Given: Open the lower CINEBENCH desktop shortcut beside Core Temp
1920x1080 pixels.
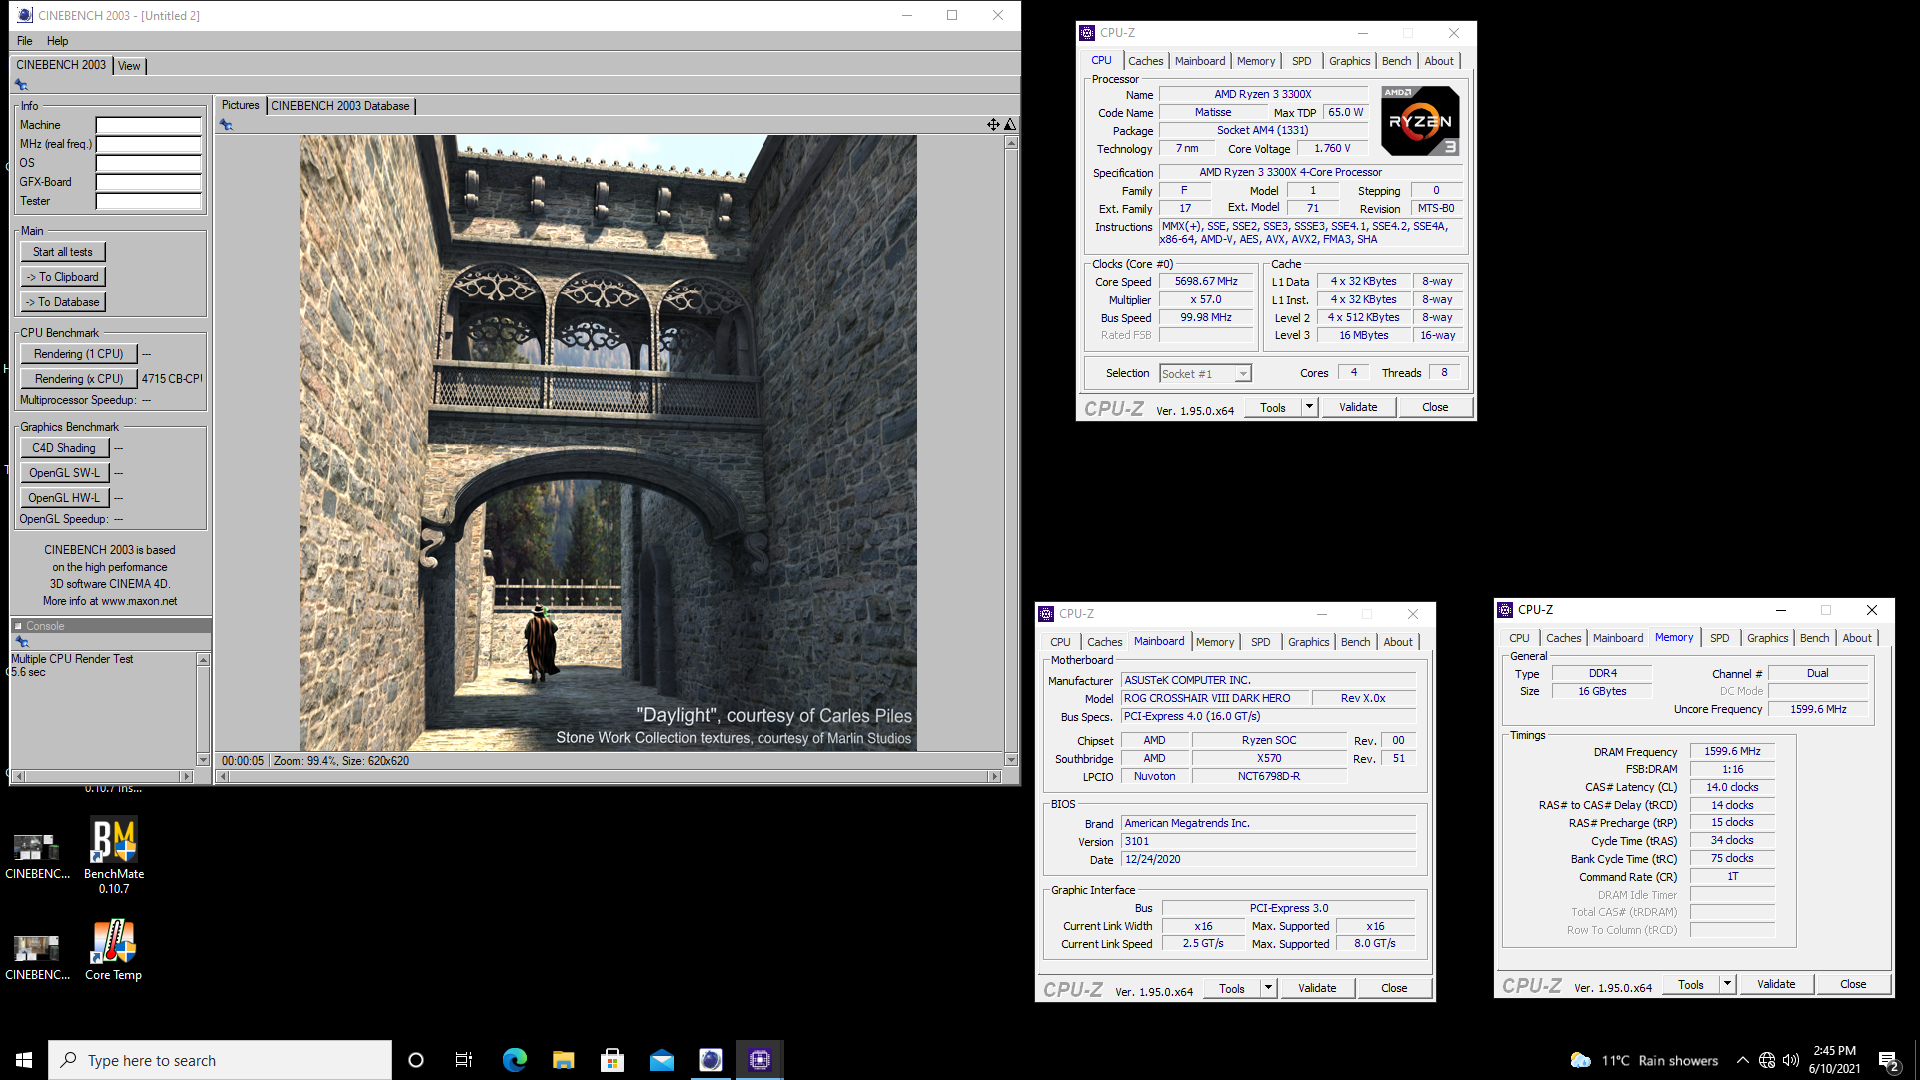Looking at the screenshot, I should pos(37,955).
